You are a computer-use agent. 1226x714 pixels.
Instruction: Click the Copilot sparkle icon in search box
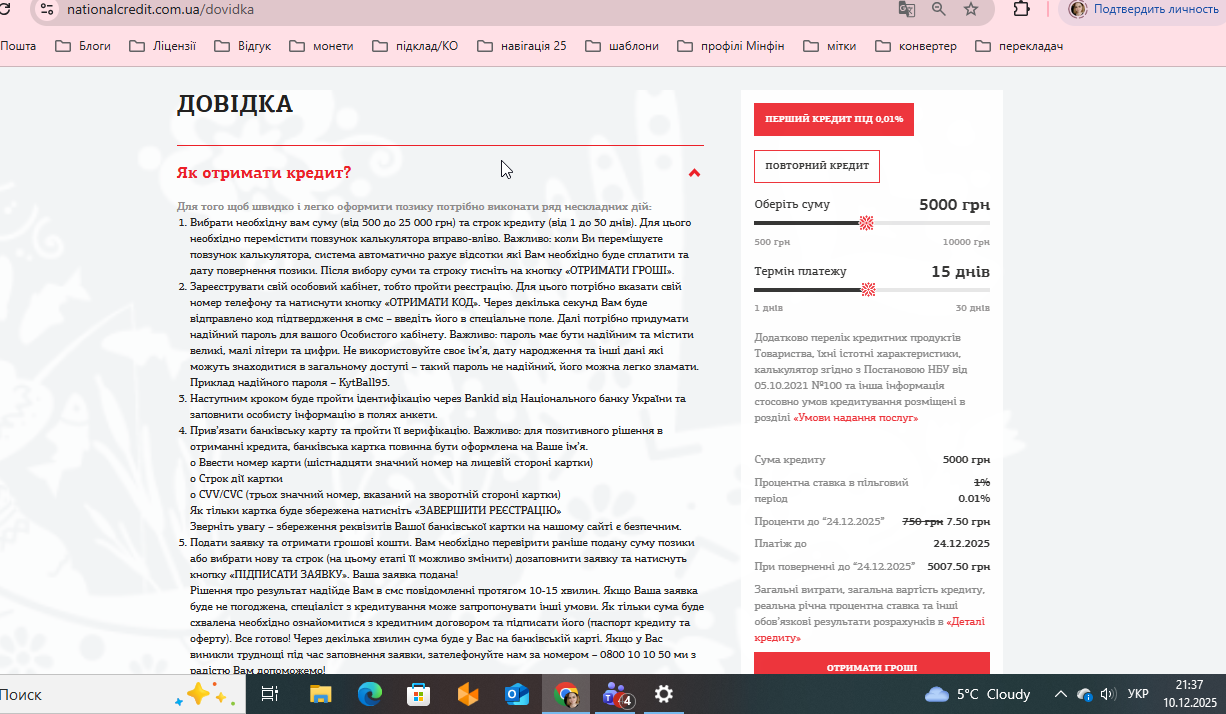(205, 693)
